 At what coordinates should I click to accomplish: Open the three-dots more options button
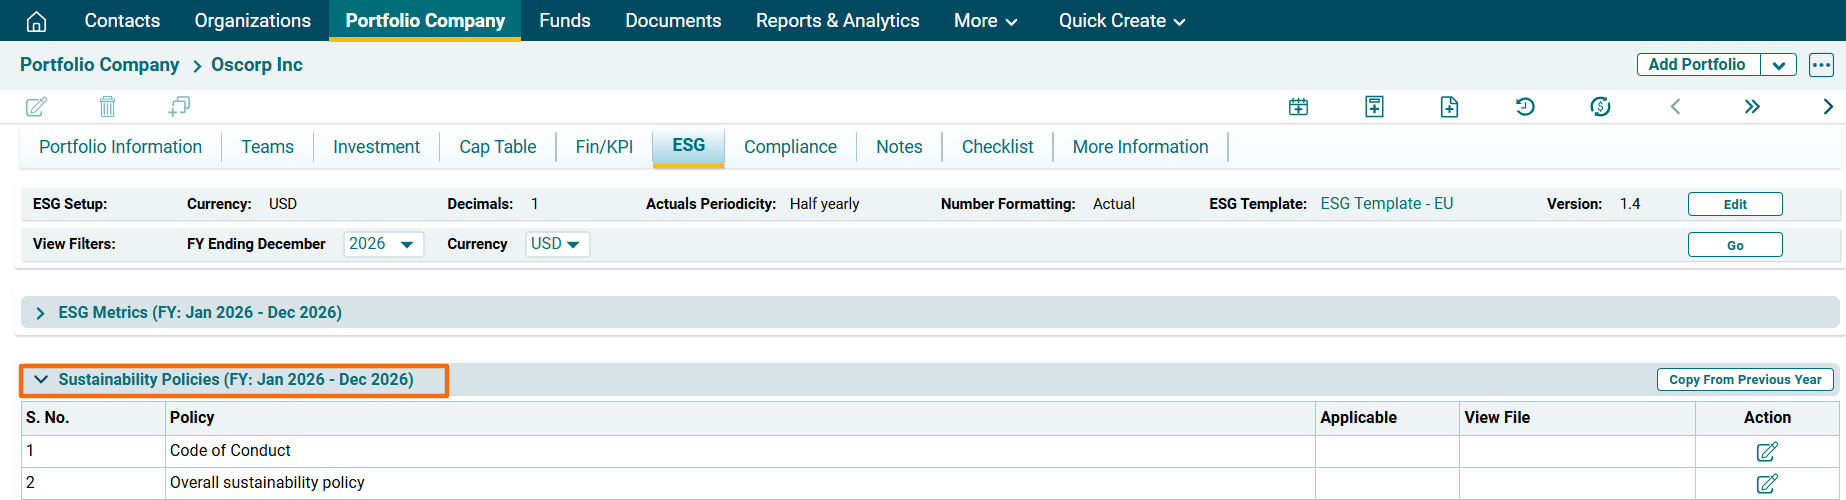point(1821,65)
